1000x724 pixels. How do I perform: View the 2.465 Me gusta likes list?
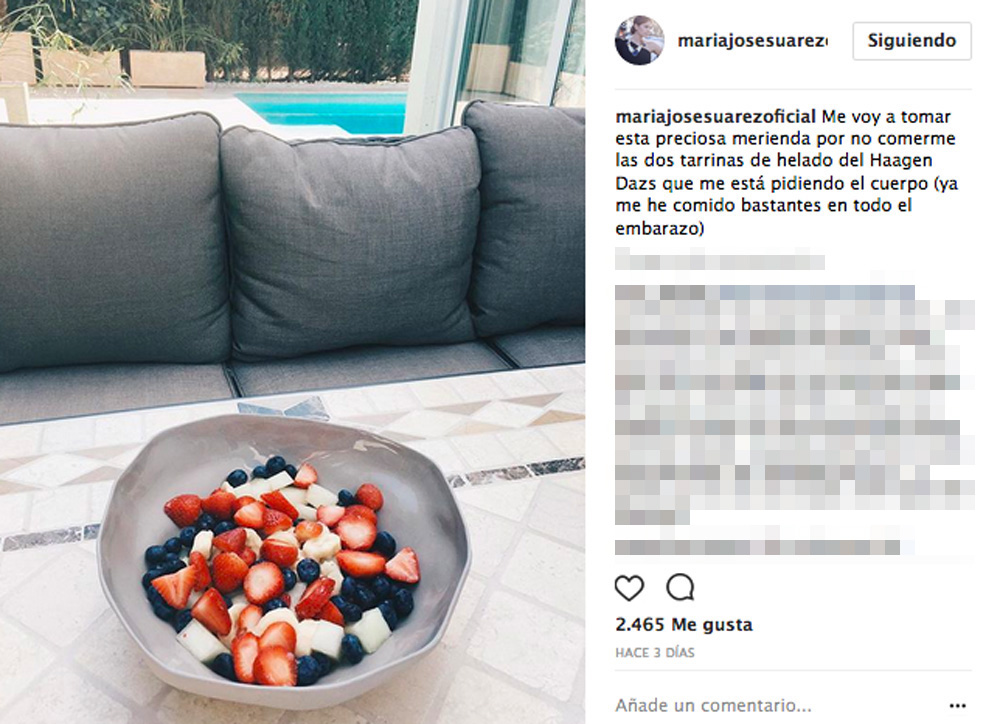(684, 624)
